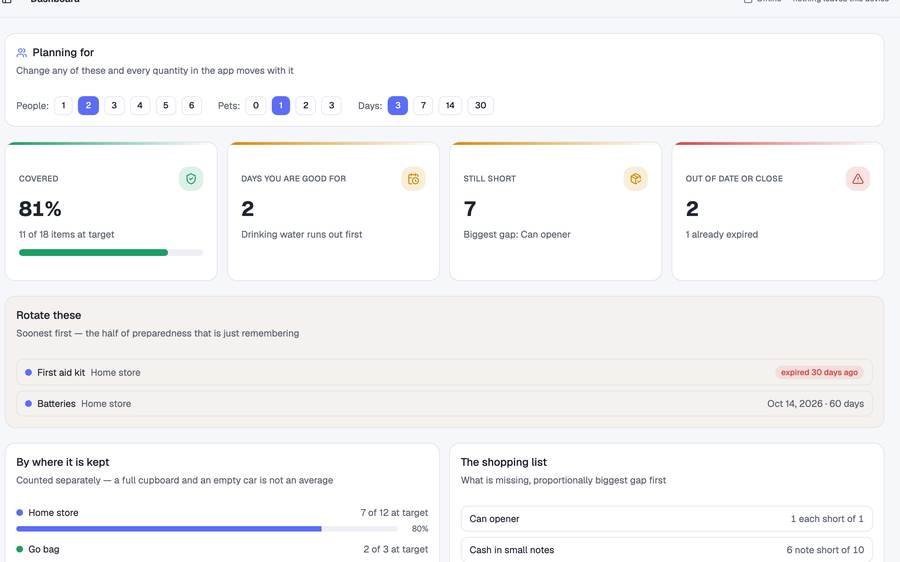This screenshot has height=562, width=900.
Task: Click '11 of 18 items at target' text
Action: tap(67, 234)
